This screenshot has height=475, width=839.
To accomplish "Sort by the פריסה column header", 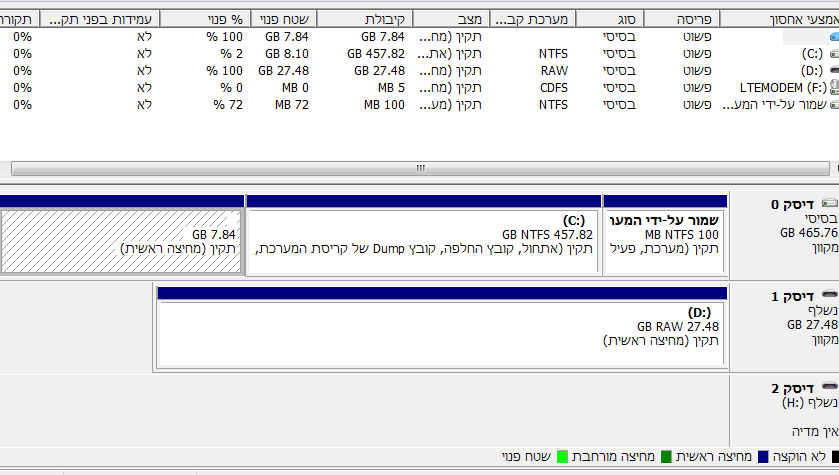I will (682, 20).
